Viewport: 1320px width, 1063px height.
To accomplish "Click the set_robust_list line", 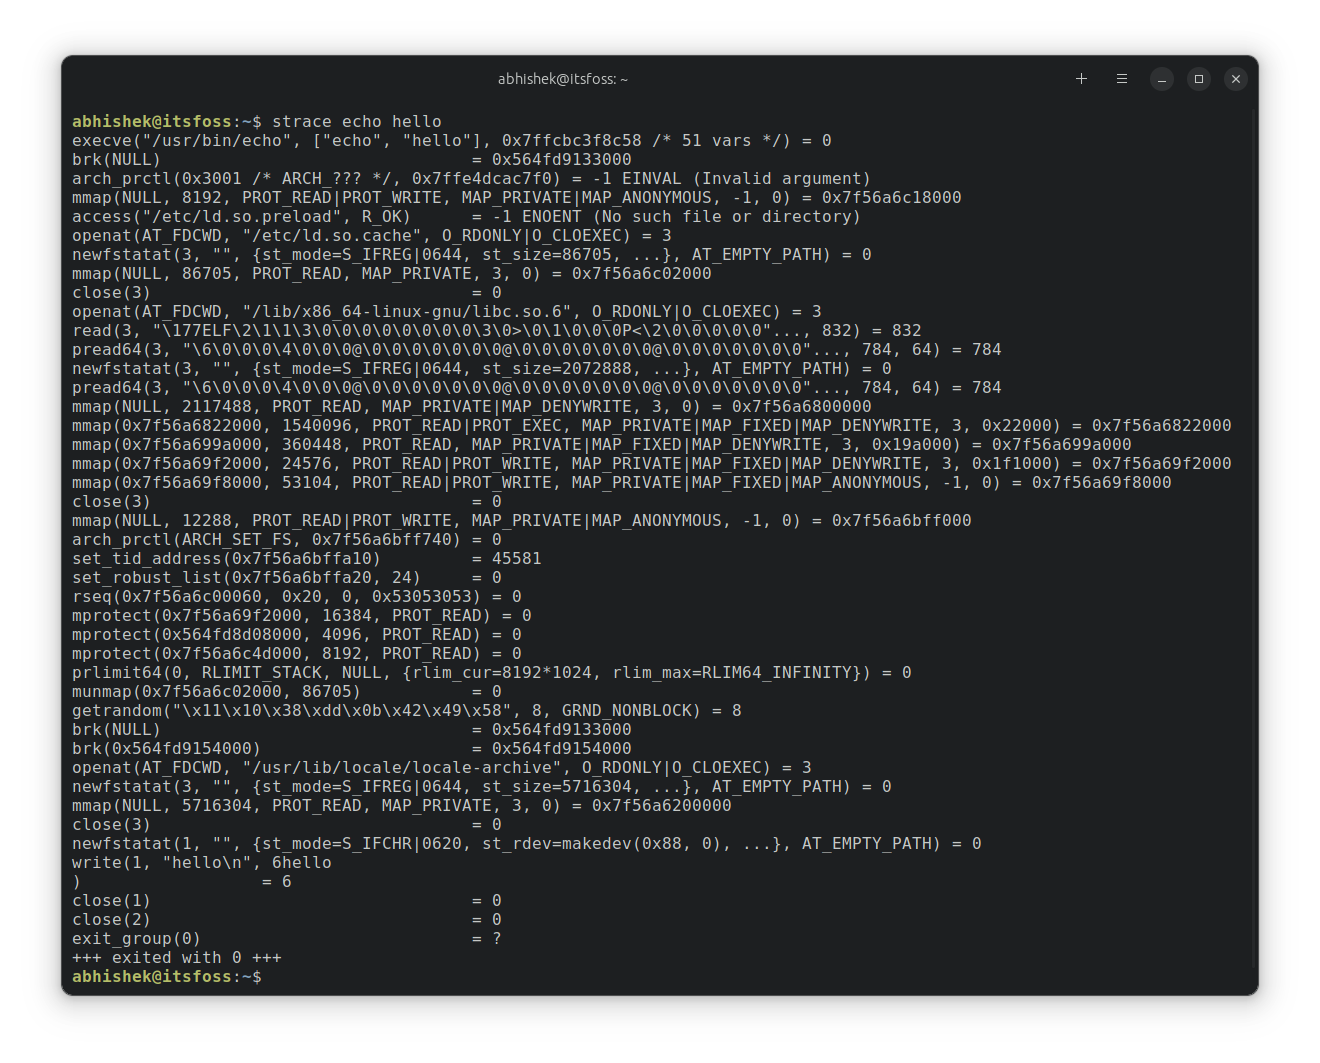I will point(287,578).
